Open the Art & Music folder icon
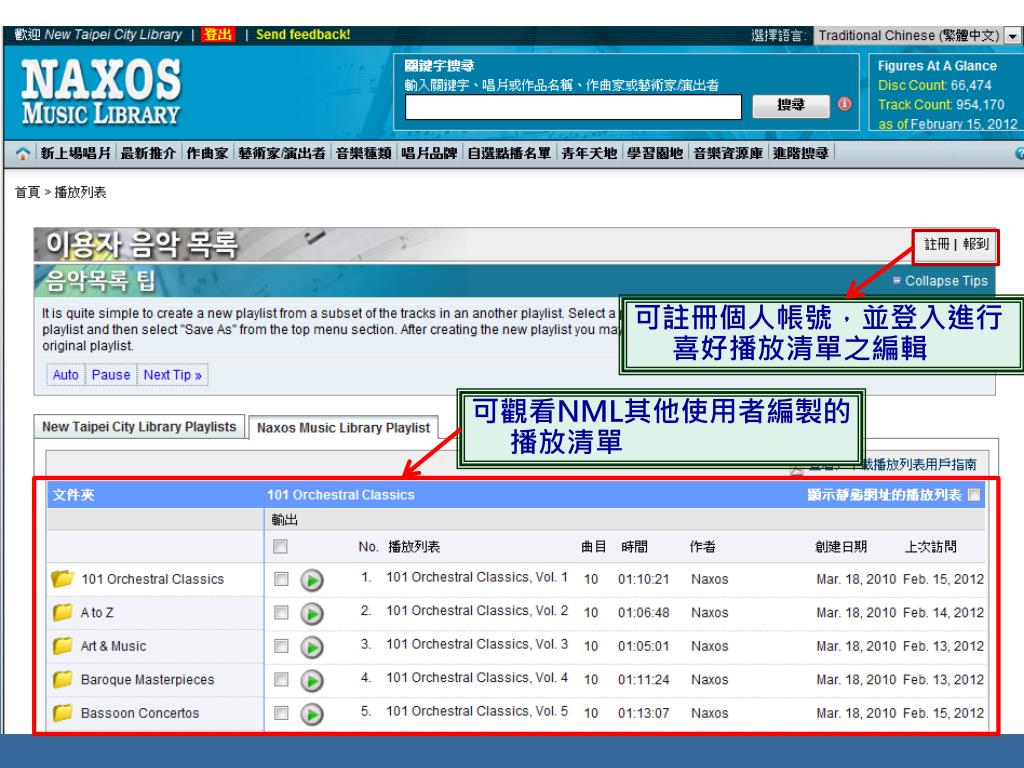Viewport: 1024px width, 768px height. [63, 646]
